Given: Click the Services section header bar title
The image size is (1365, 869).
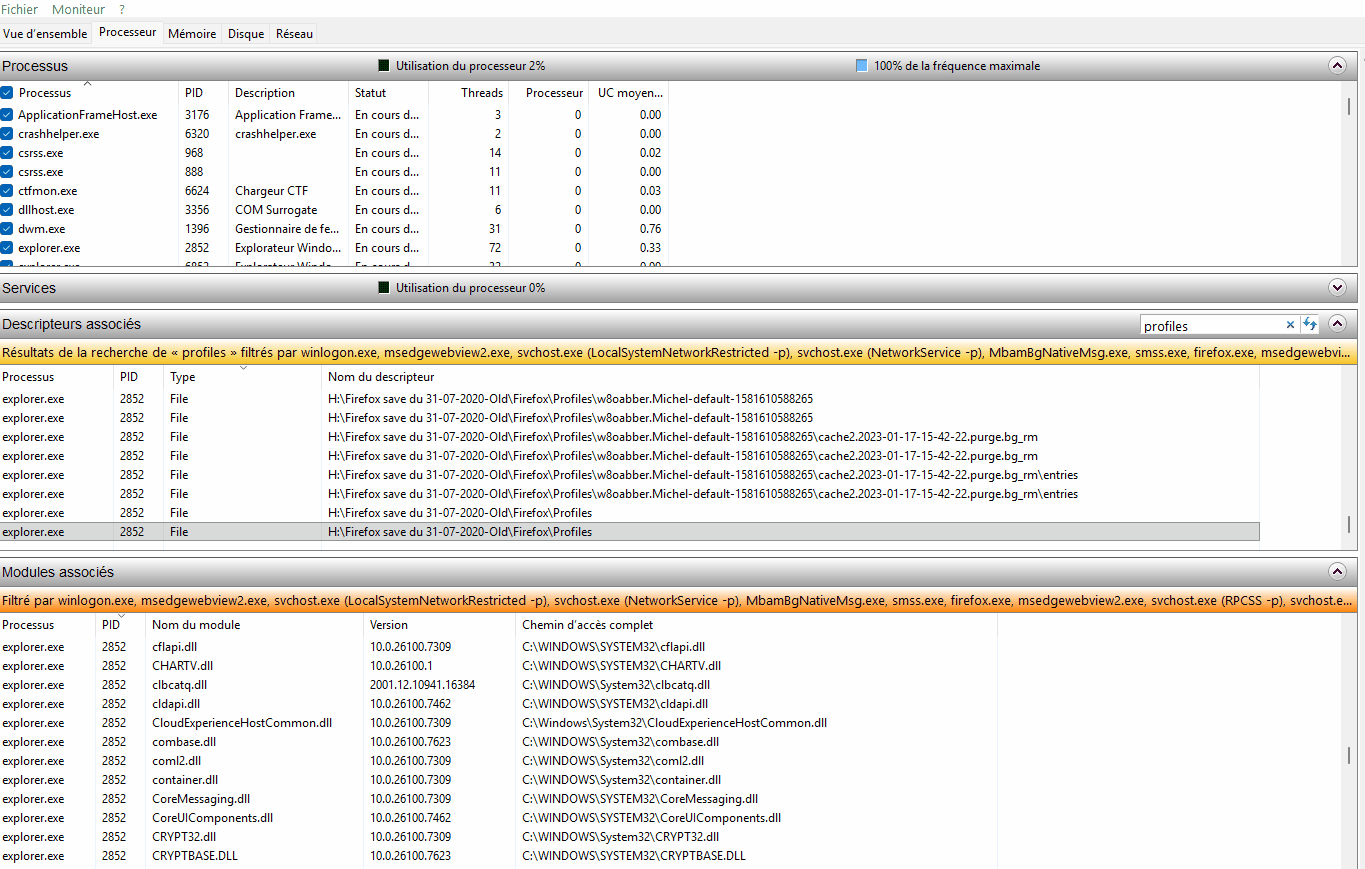Looking at the screenshot, I should coord(29,288).
